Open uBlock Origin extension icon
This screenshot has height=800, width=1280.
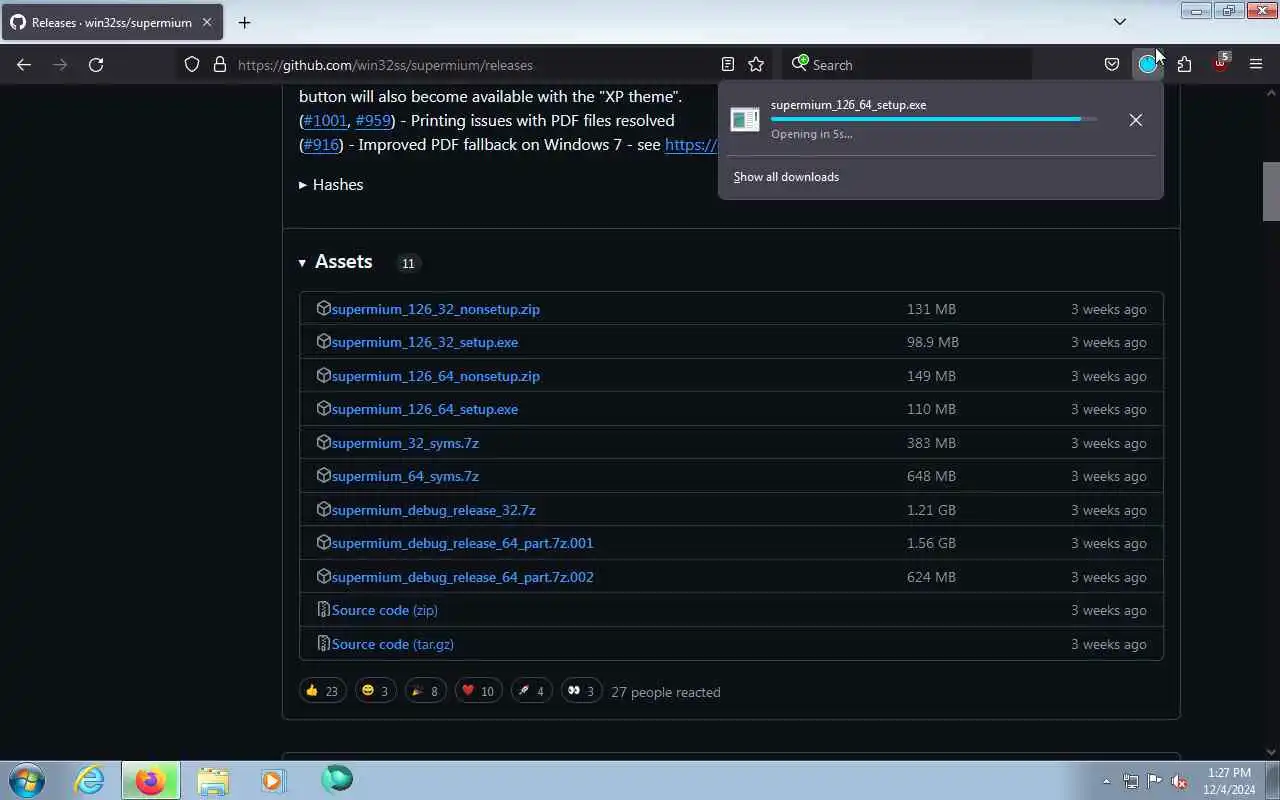click(x=1220, y=64)
